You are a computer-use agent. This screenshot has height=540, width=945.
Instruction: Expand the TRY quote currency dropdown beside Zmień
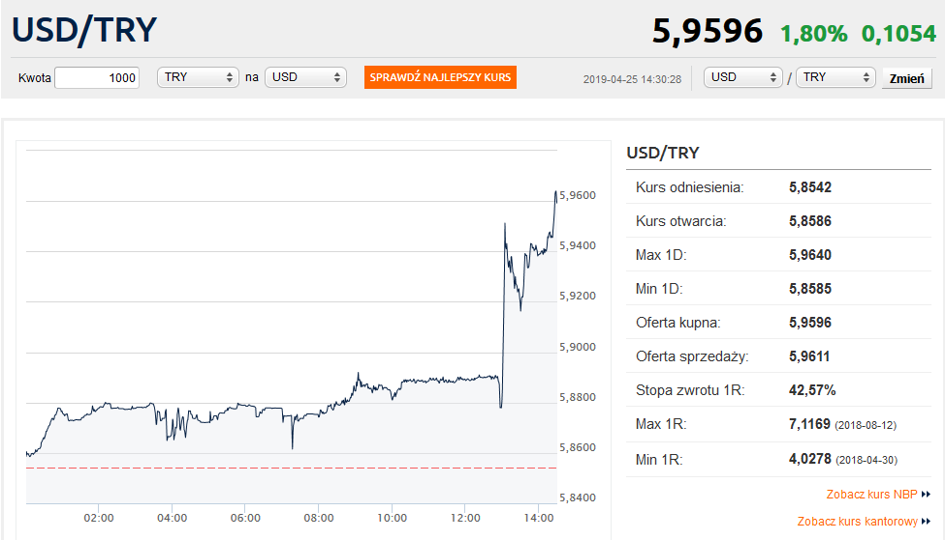(835, 77)
